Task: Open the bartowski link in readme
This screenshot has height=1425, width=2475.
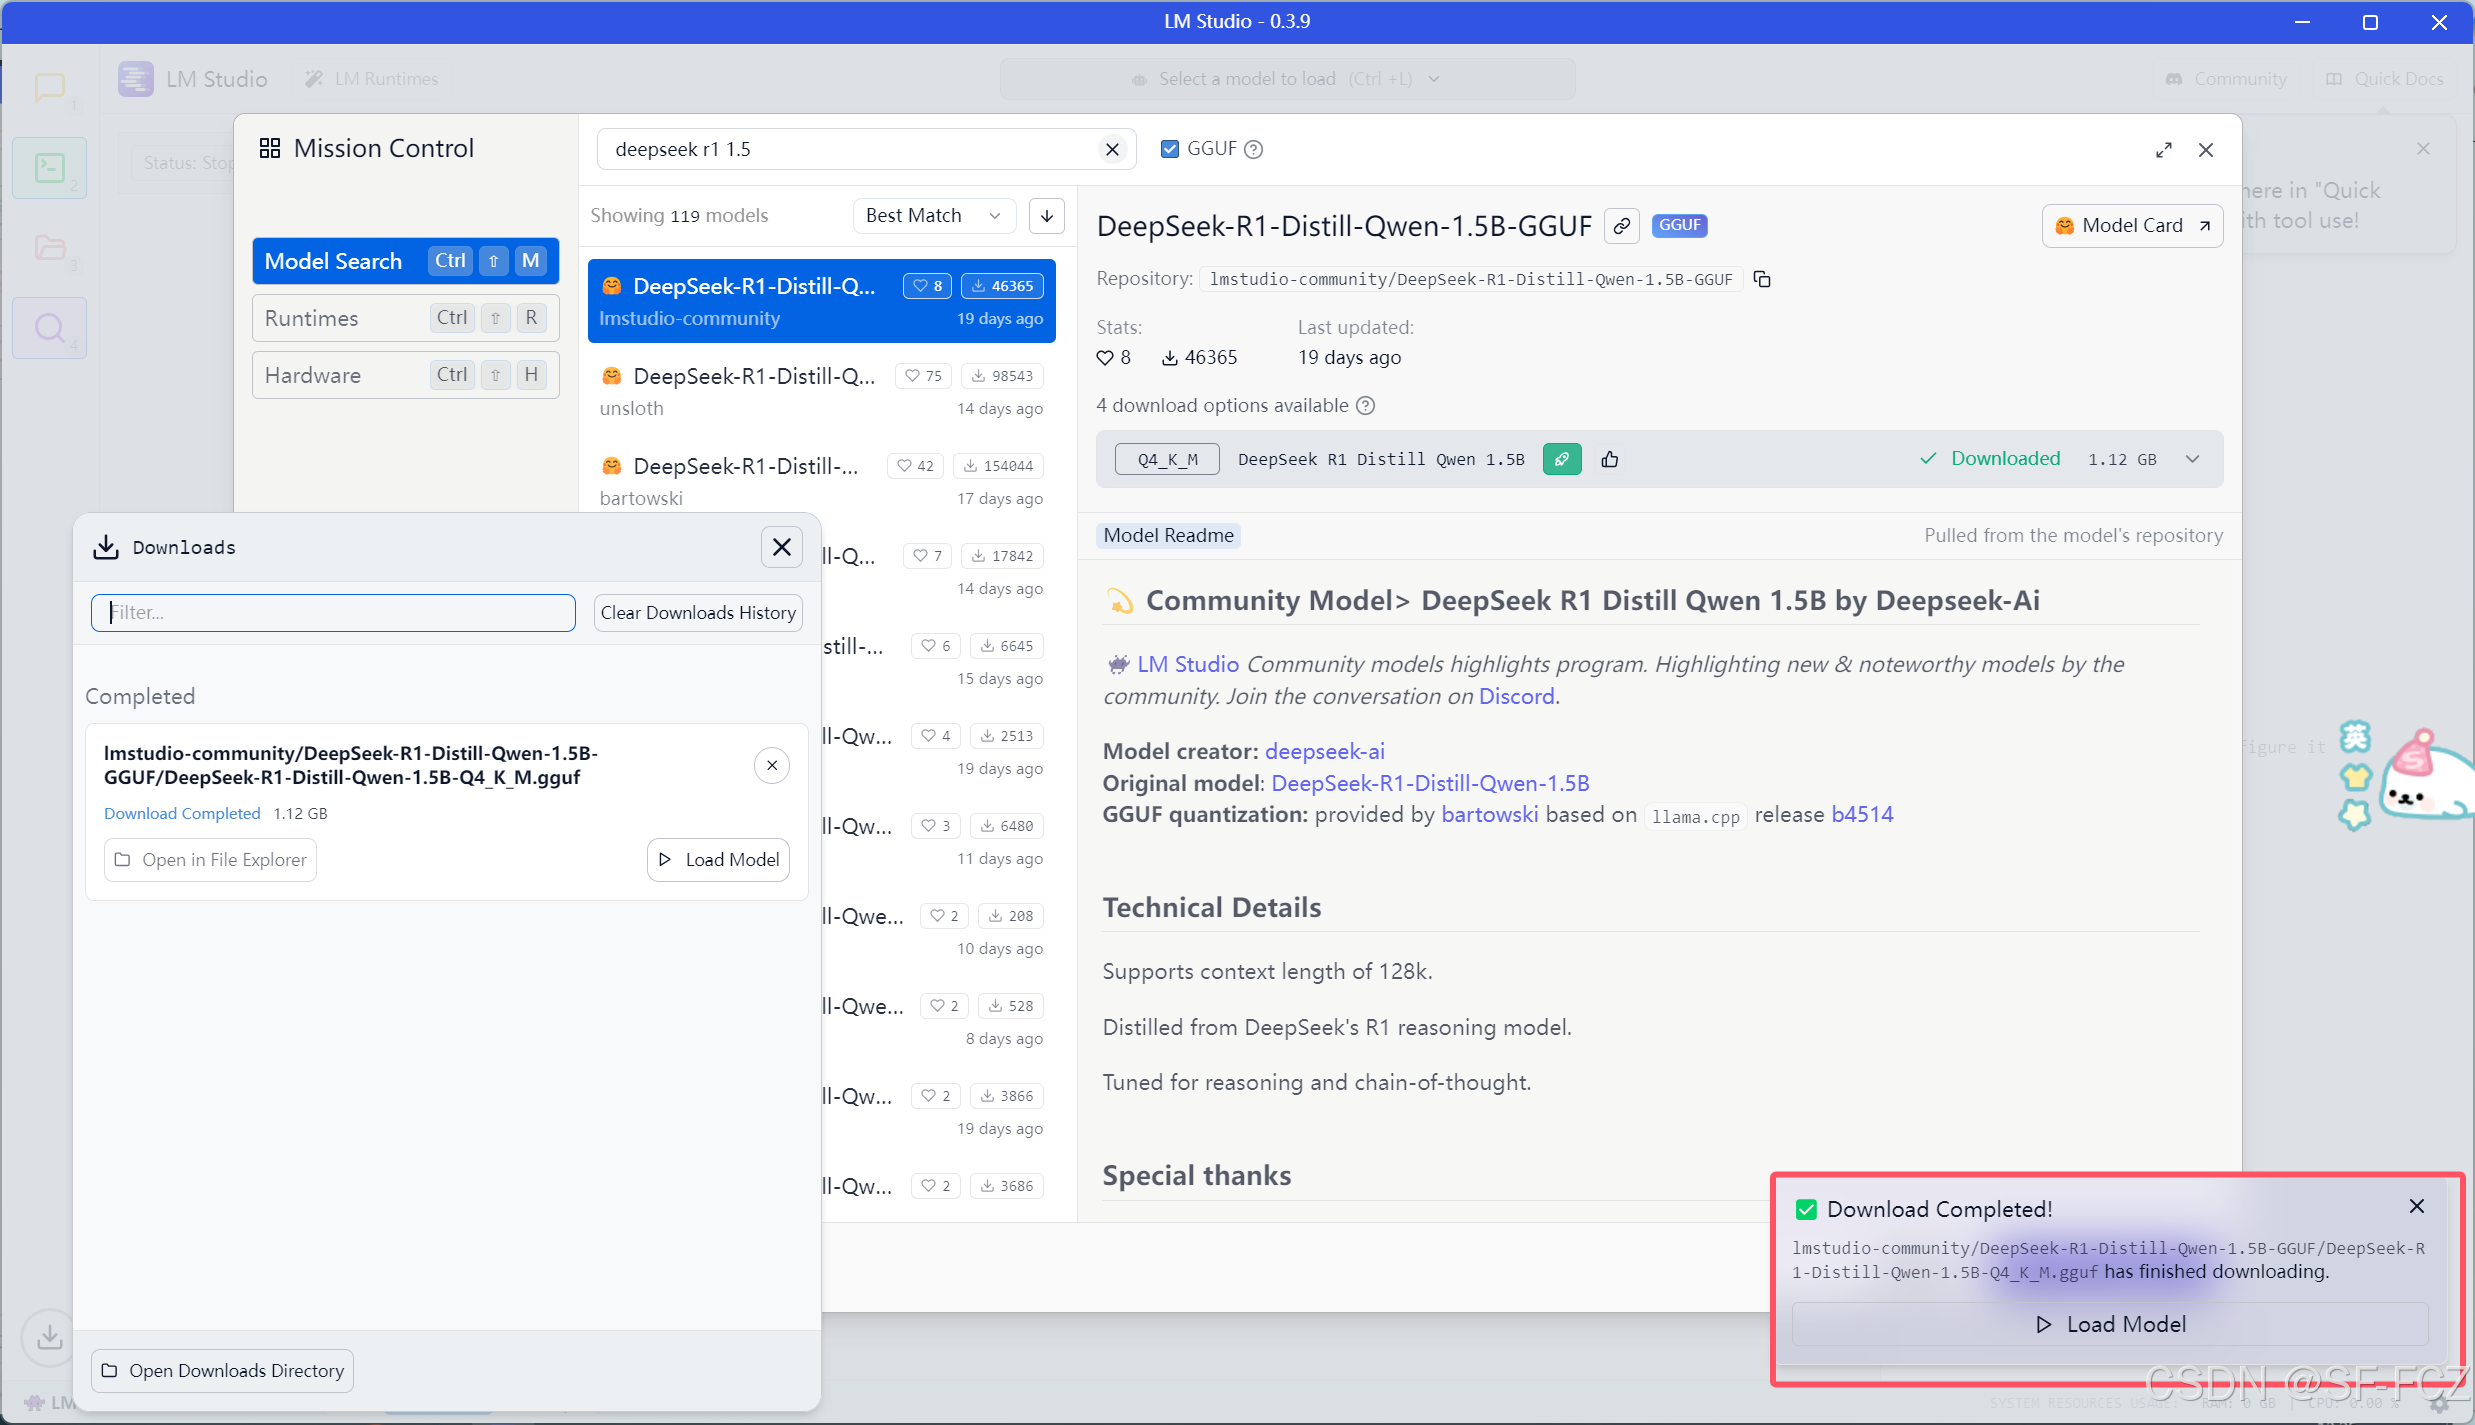Action: click(1489, 814)
